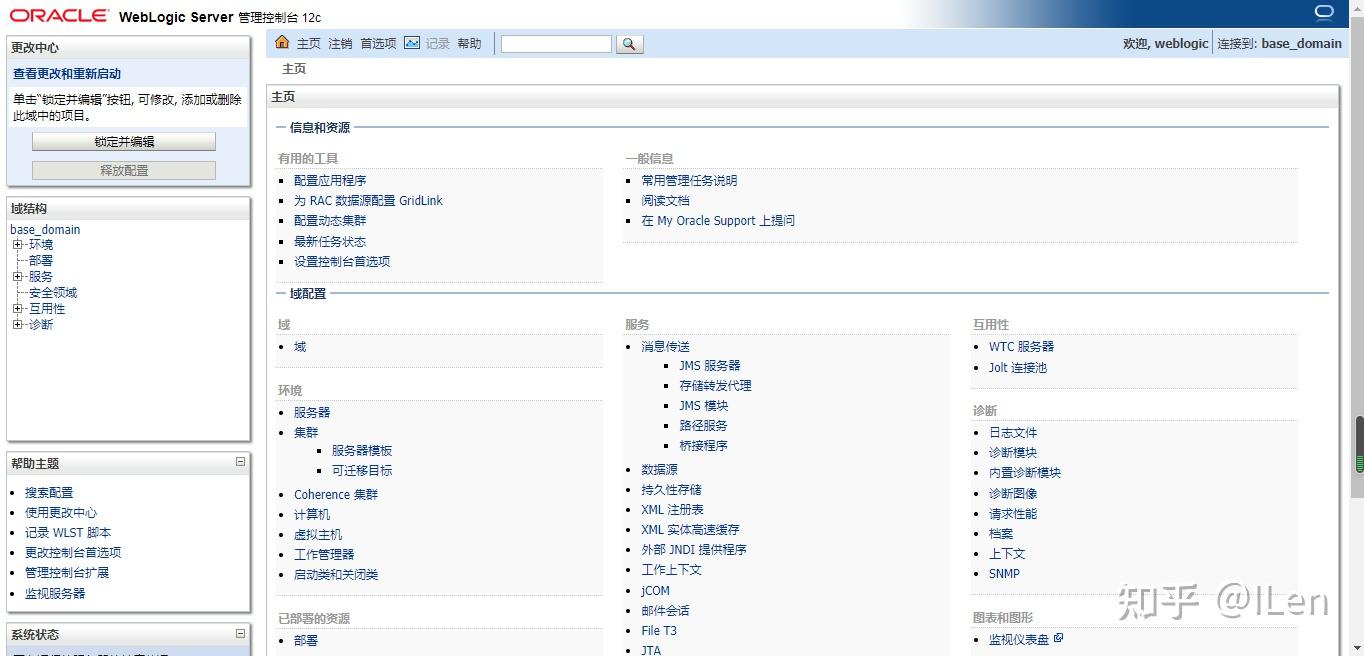Collapse the 帮助主题 panel

click(x=240, y=462)
